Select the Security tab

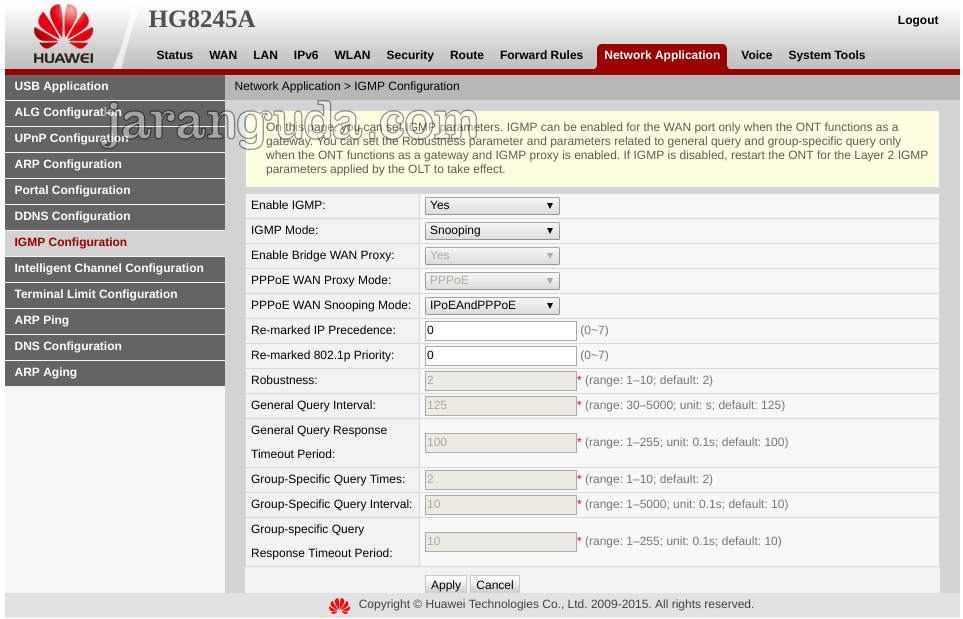click(x=410, y=55)
